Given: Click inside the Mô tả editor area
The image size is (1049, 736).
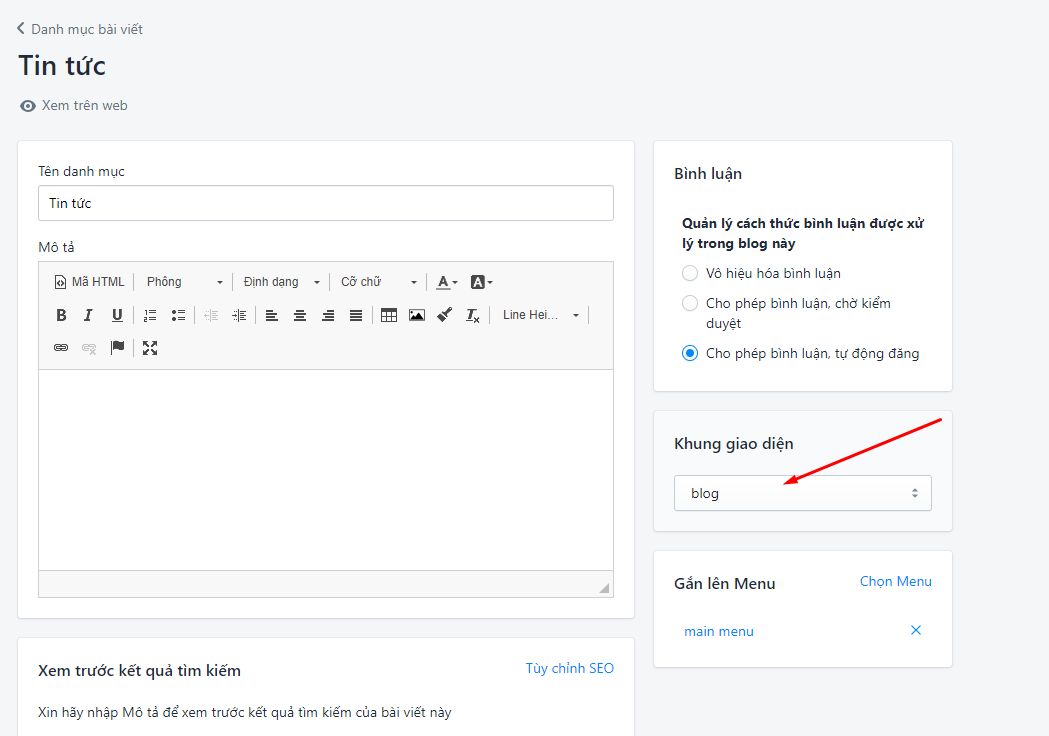Looking at the screenshot, I should (x=326, y=470).
